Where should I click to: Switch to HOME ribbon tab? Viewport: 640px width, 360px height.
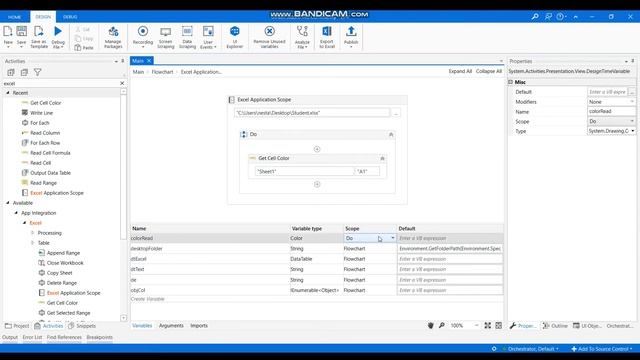14,17
